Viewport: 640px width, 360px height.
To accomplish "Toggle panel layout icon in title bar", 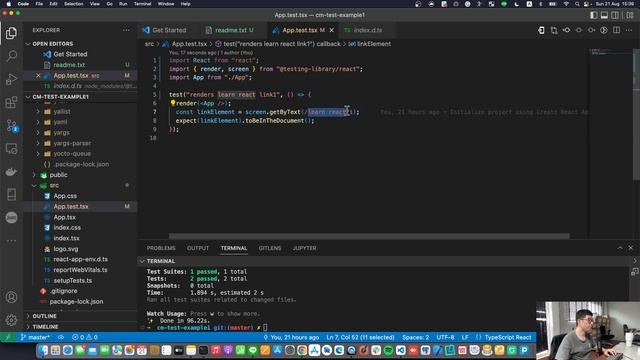I will pos(604,15).
